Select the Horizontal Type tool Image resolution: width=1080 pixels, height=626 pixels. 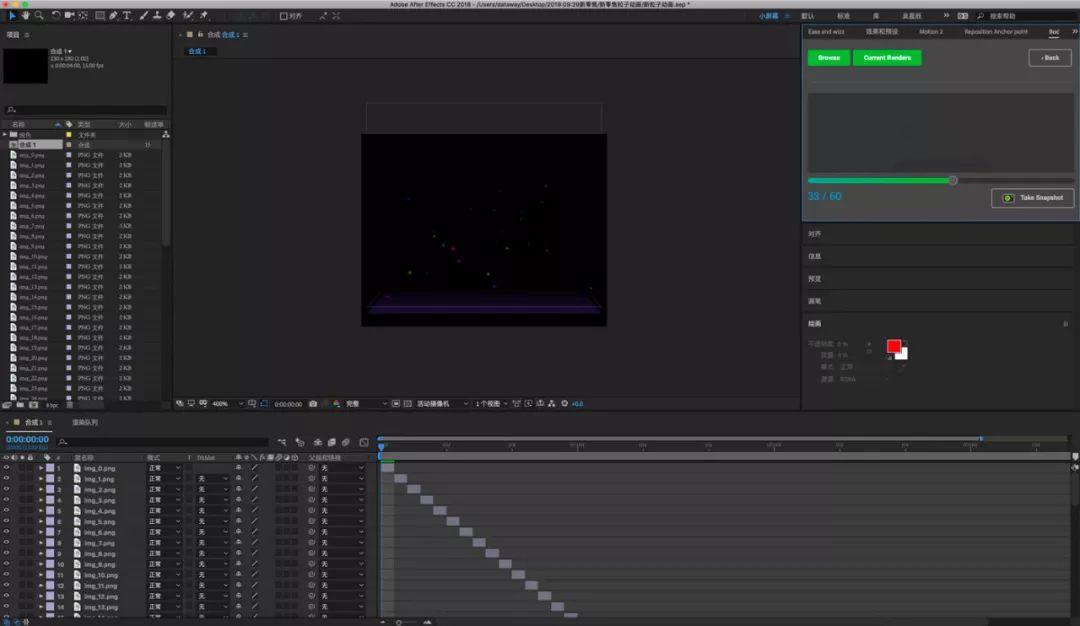(x=127, y=16)
